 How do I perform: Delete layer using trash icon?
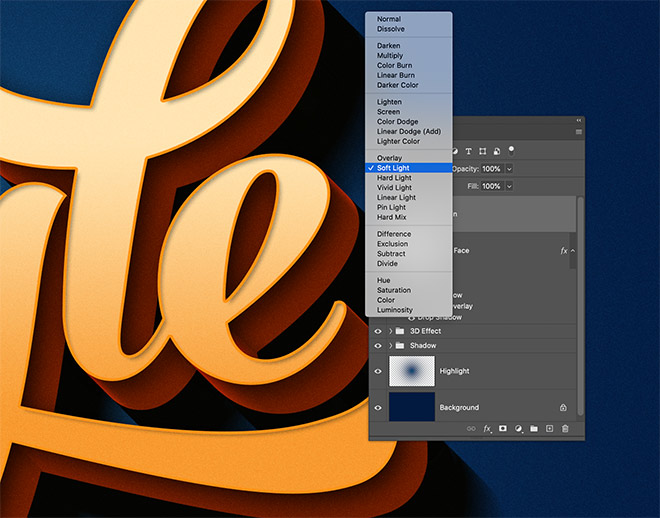pyautogui.click(x=564, y=429)
